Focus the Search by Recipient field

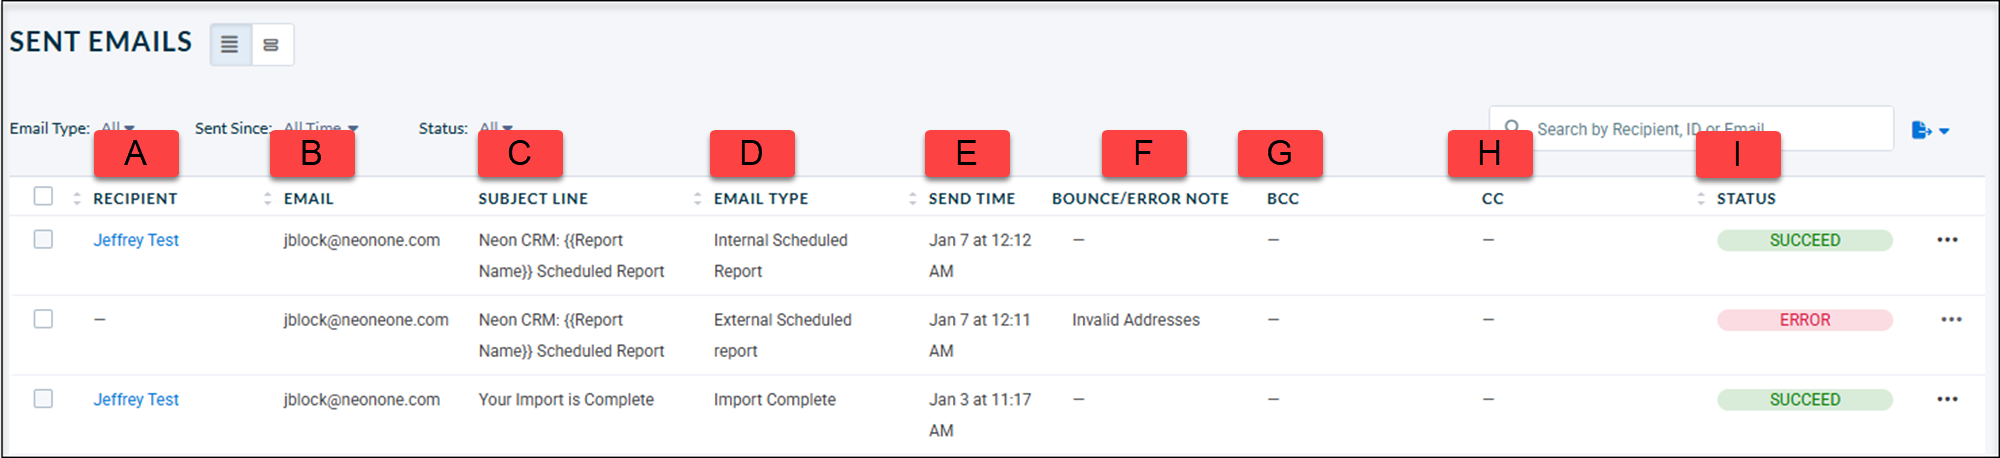[x=1692, y=129]
